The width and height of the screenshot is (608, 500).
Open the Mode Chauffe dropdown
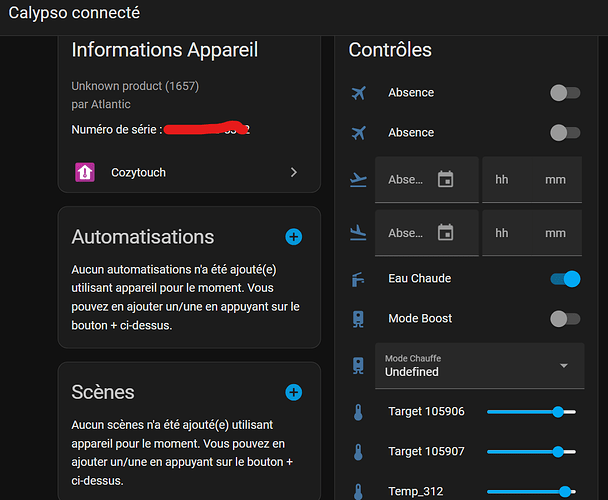(479, 366)
